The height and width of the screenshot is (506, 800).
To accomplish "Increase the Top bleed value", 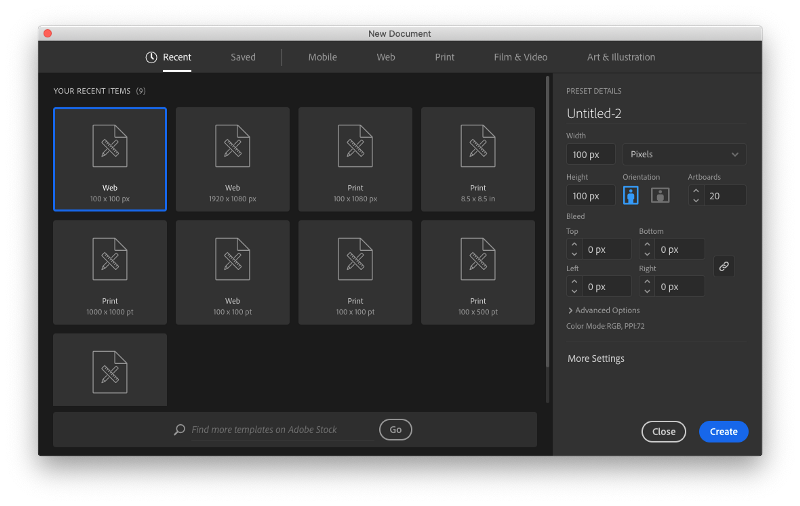I will pos(574,245).
